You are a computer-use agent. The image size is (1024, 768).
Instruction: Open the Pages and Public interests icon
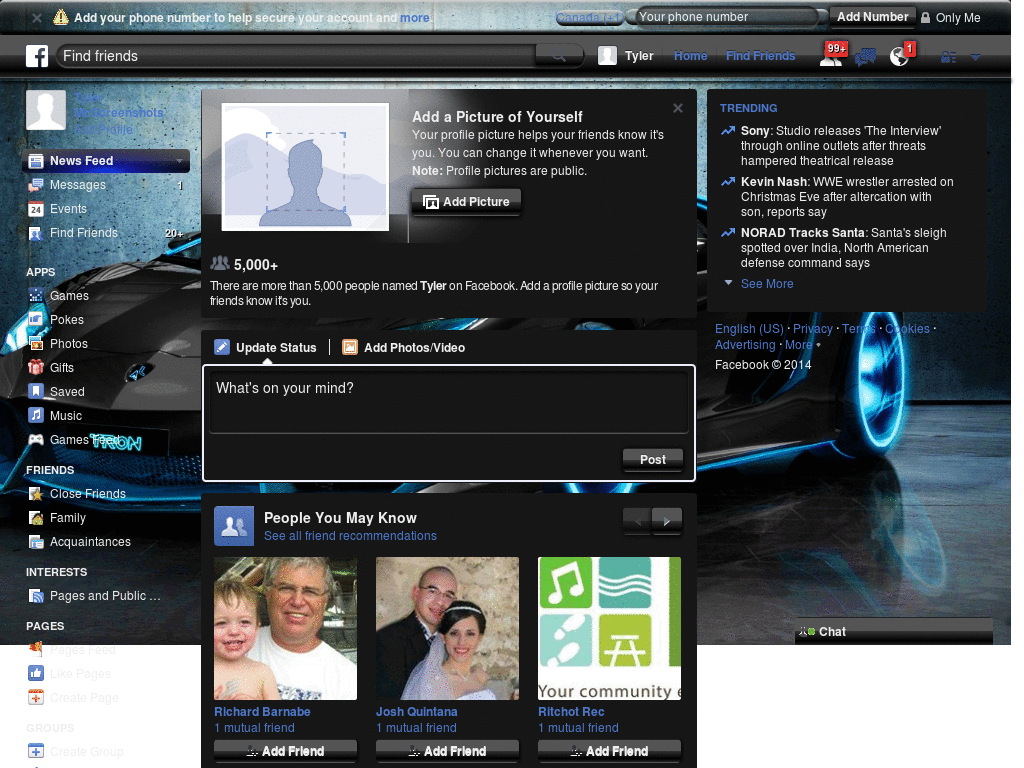point(36,596)
